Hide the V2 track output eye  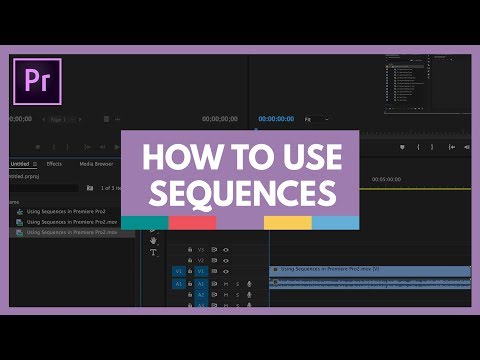point(226,260)
